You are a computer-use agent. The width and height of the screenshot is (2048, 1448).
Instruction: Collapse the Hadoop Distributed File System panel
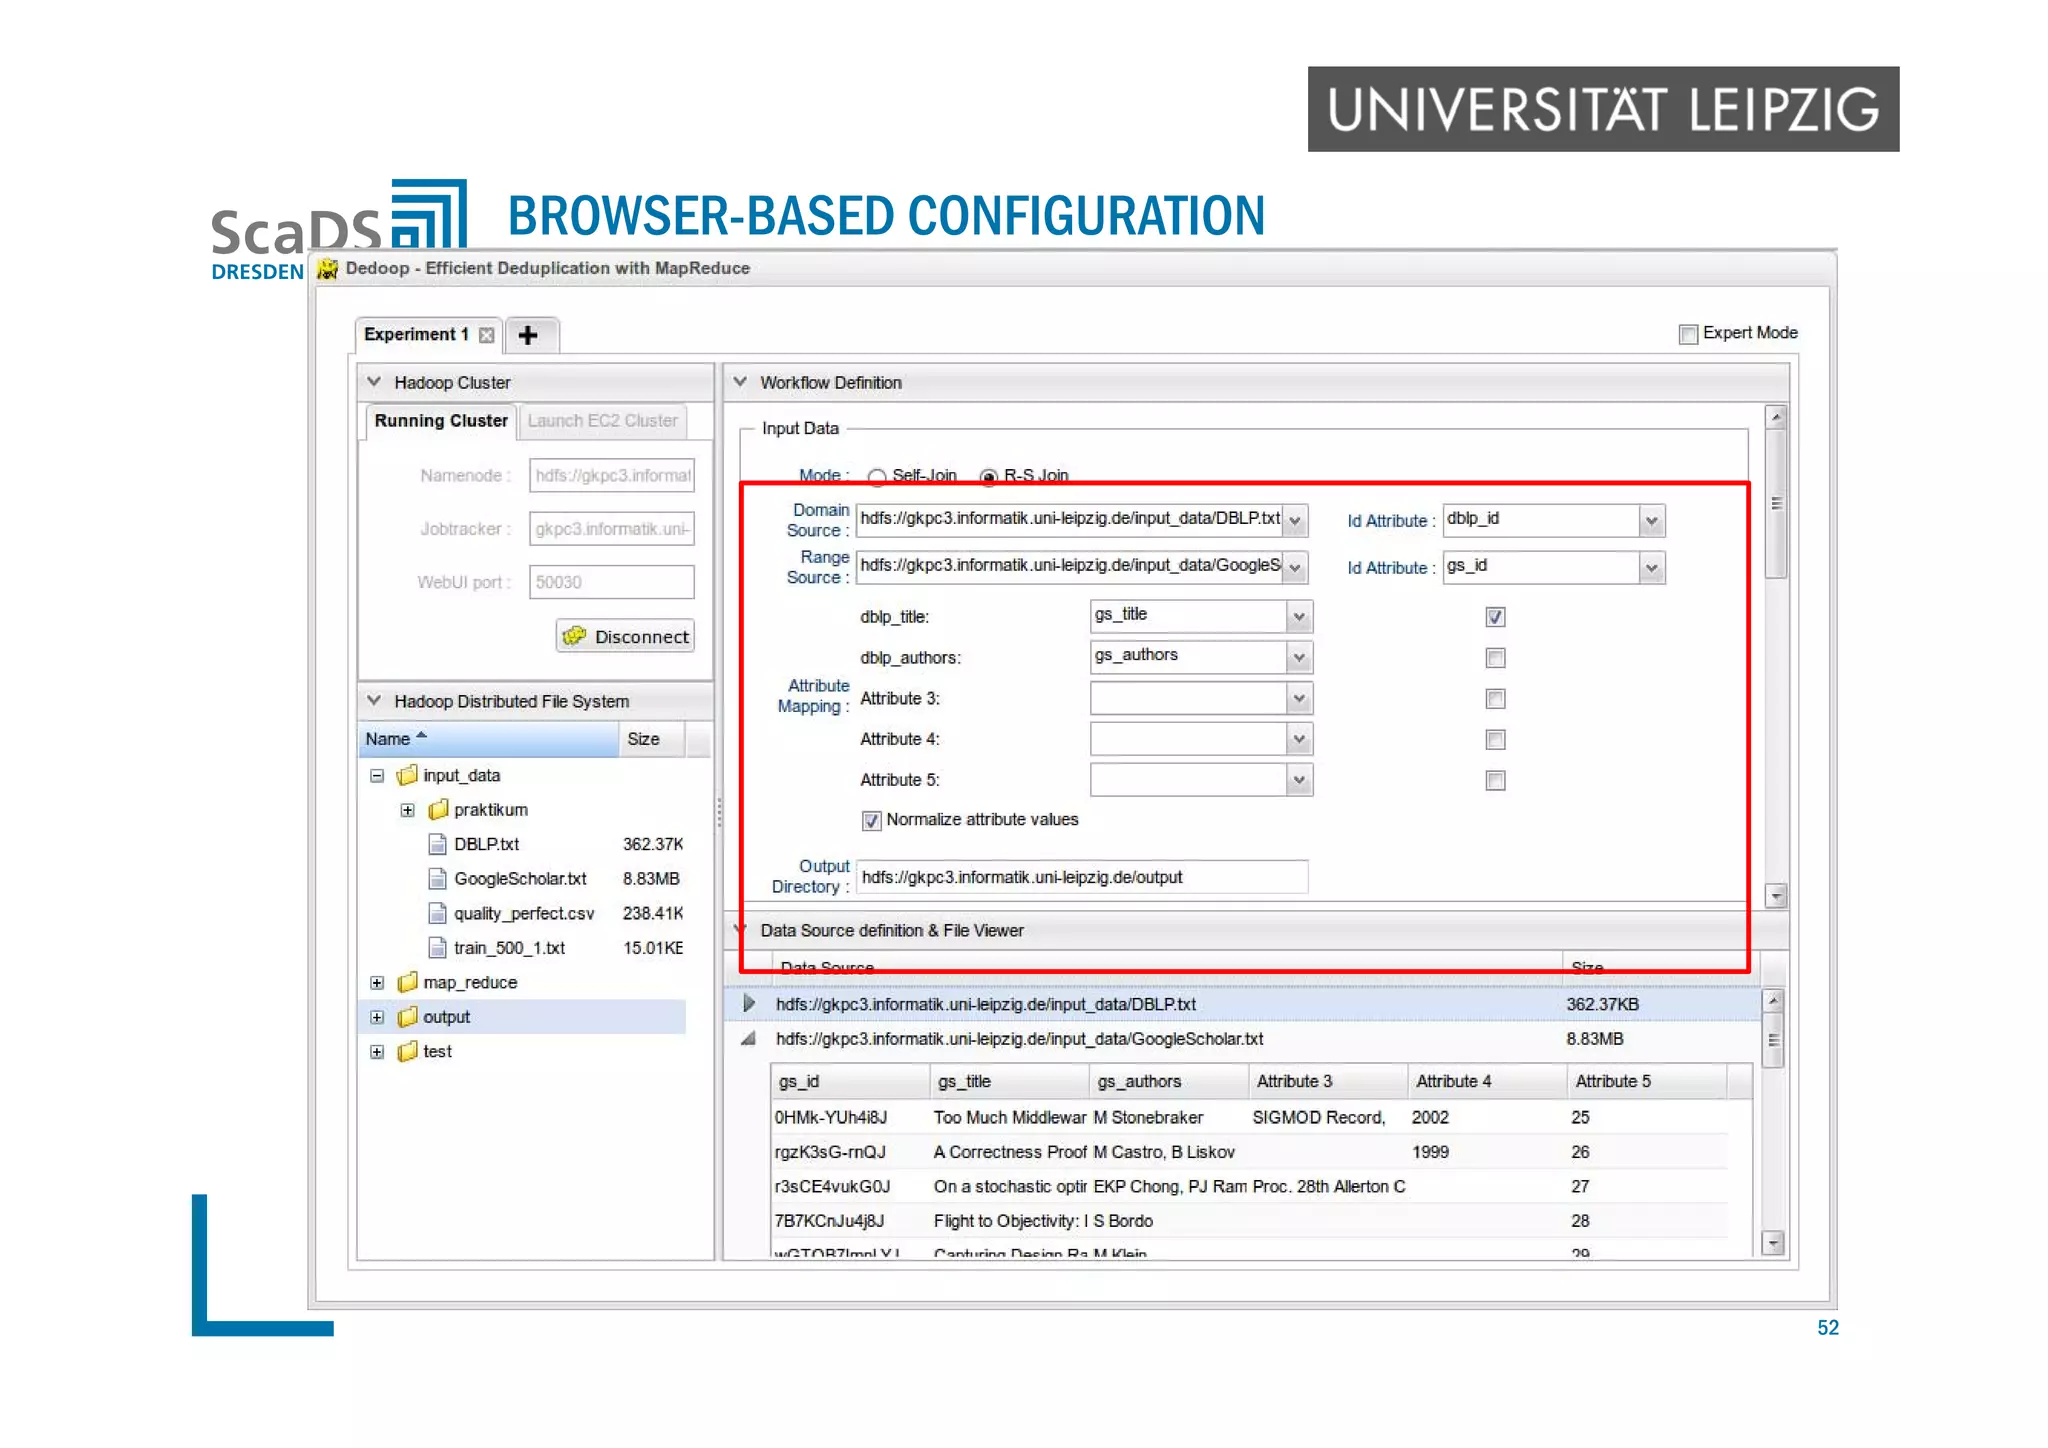coord(374,701)
